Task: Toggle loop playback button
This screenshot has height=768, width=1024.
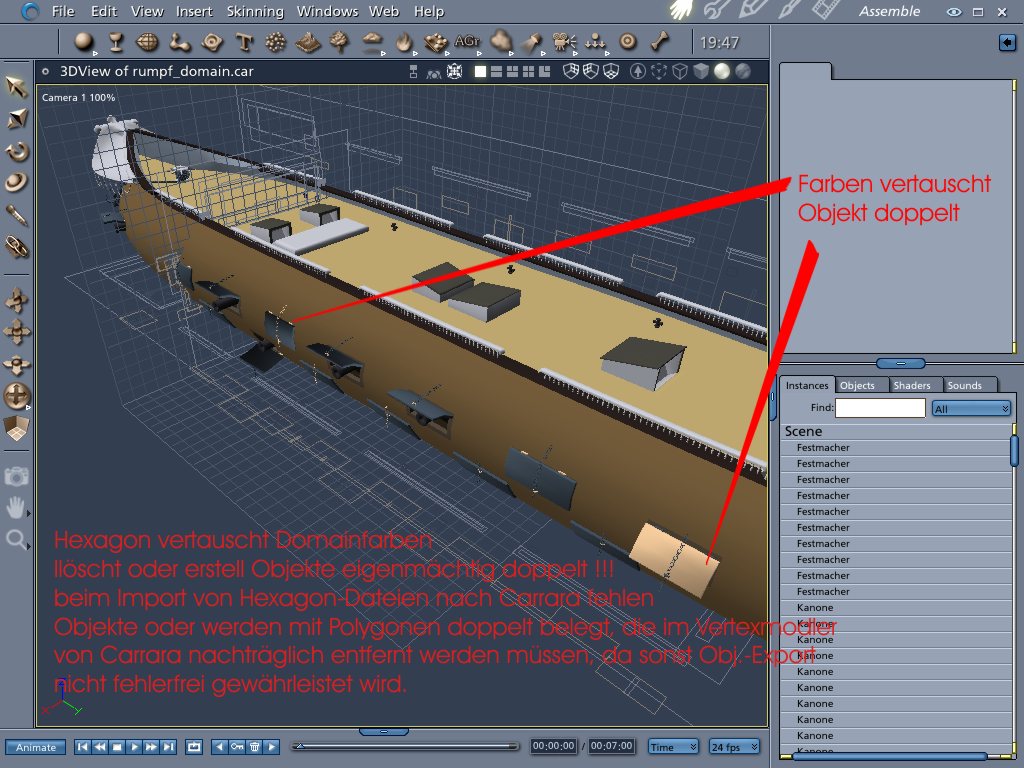Action: point(194,746)
